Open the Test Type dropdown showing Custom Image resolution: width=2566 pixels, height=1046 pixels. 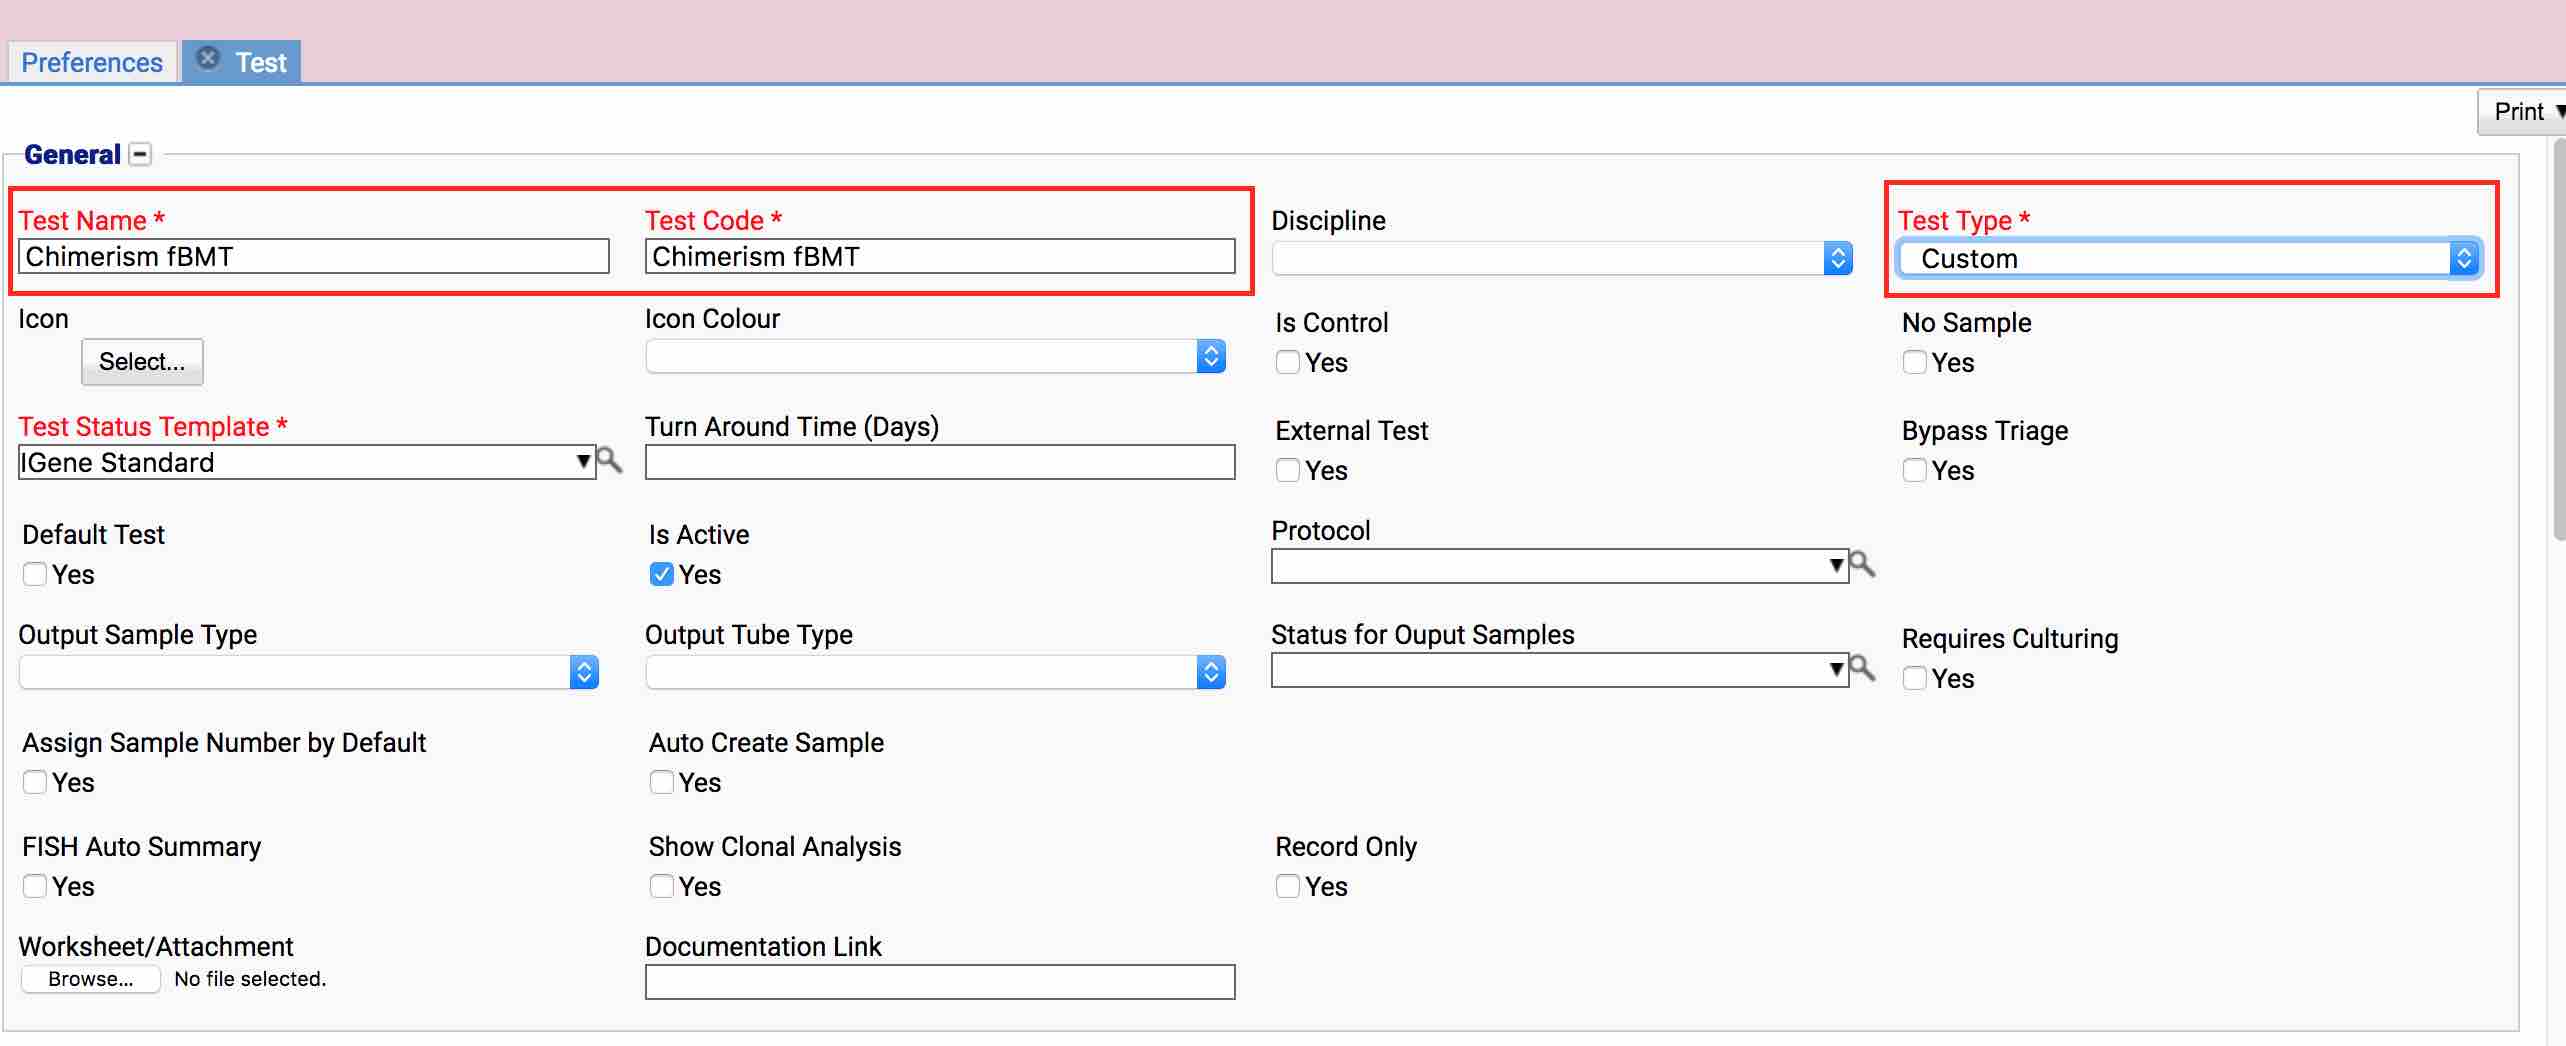tap(2189, 259)
